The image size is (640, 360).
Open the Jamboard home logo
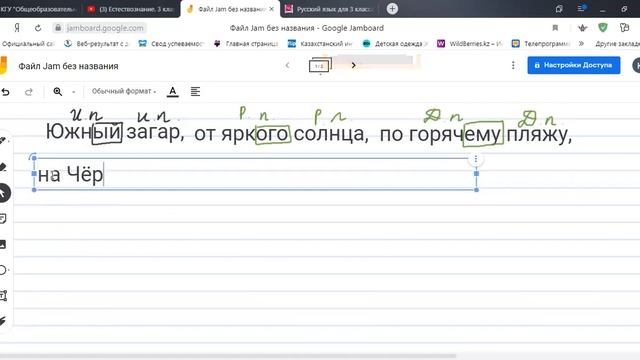click(3, 66)
